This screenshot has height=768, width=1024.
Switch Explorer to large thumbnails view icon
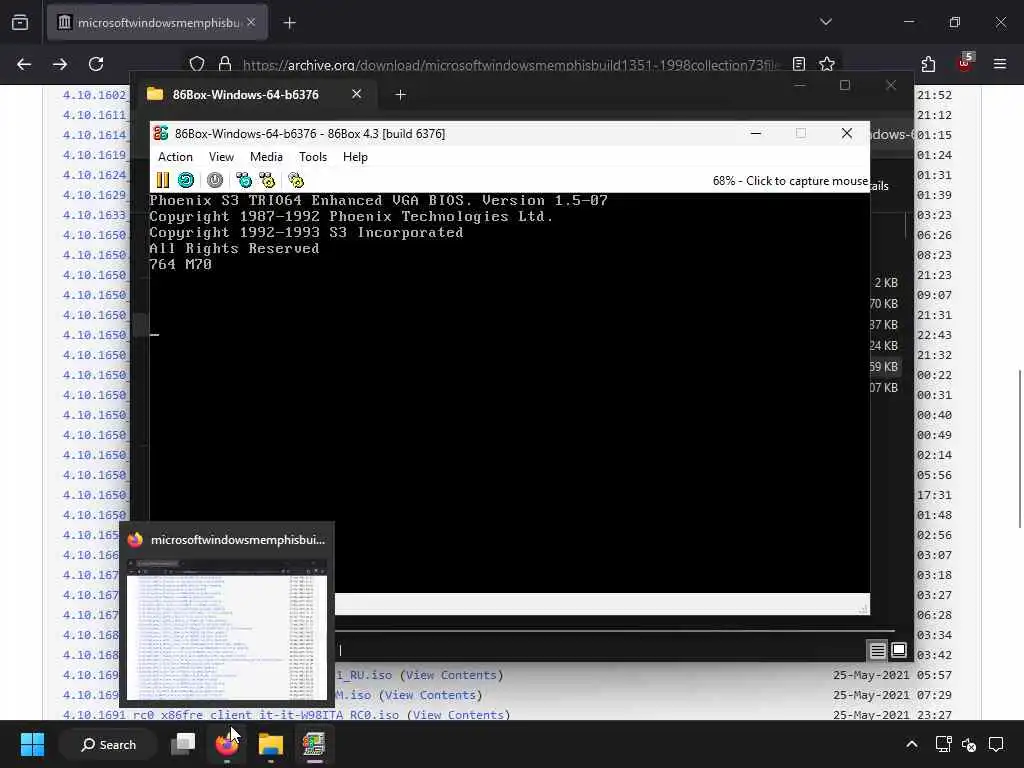pyautogui.click(x=899, y=650)
